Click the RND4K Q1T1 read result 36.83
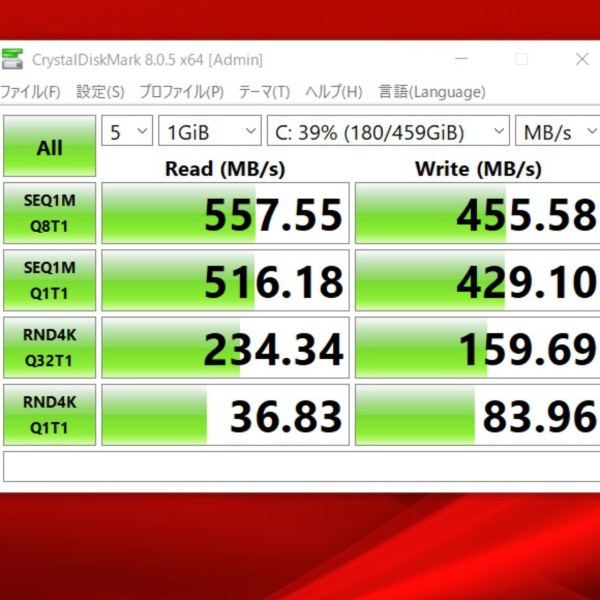The height and width of the screenshot is (600, 600). (x=225, y=415)
